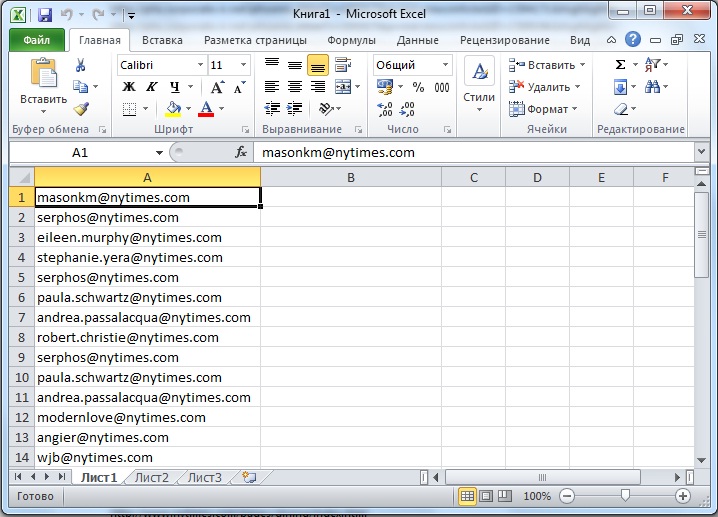Open the Файл tab
The image size is (718, 517).
[37, 40]
